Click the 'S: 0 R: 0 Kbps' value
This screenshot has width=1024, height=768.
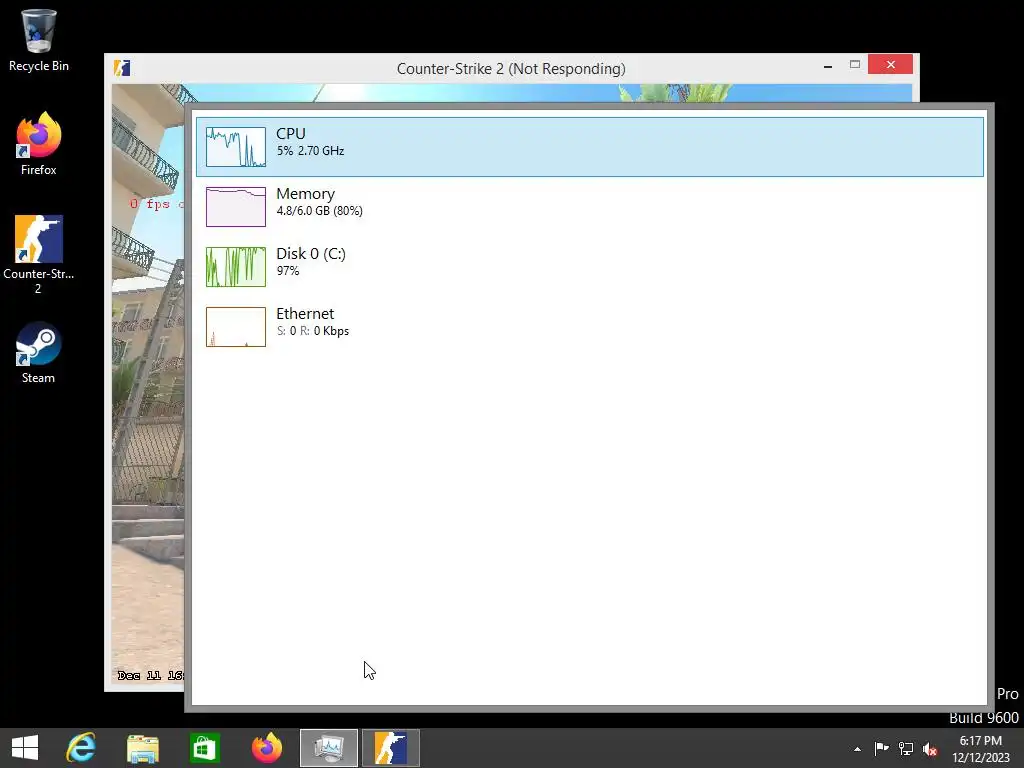pyautogui.click(x=313, y=331)
